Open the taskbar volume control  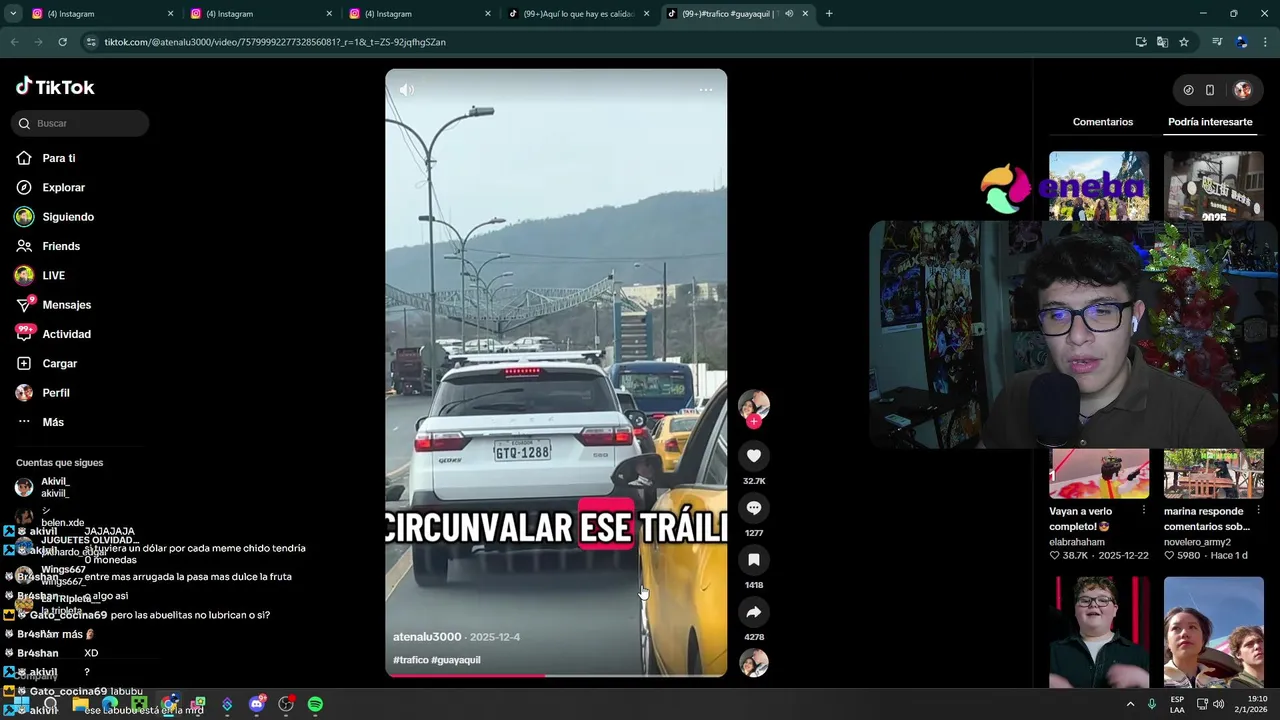1218,704
